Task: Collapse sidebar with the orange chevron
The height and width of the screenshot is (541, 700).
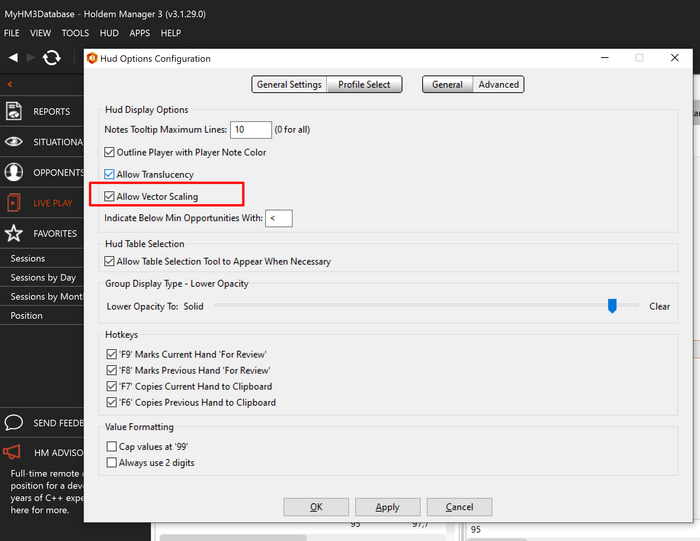Action: point(10,84)
